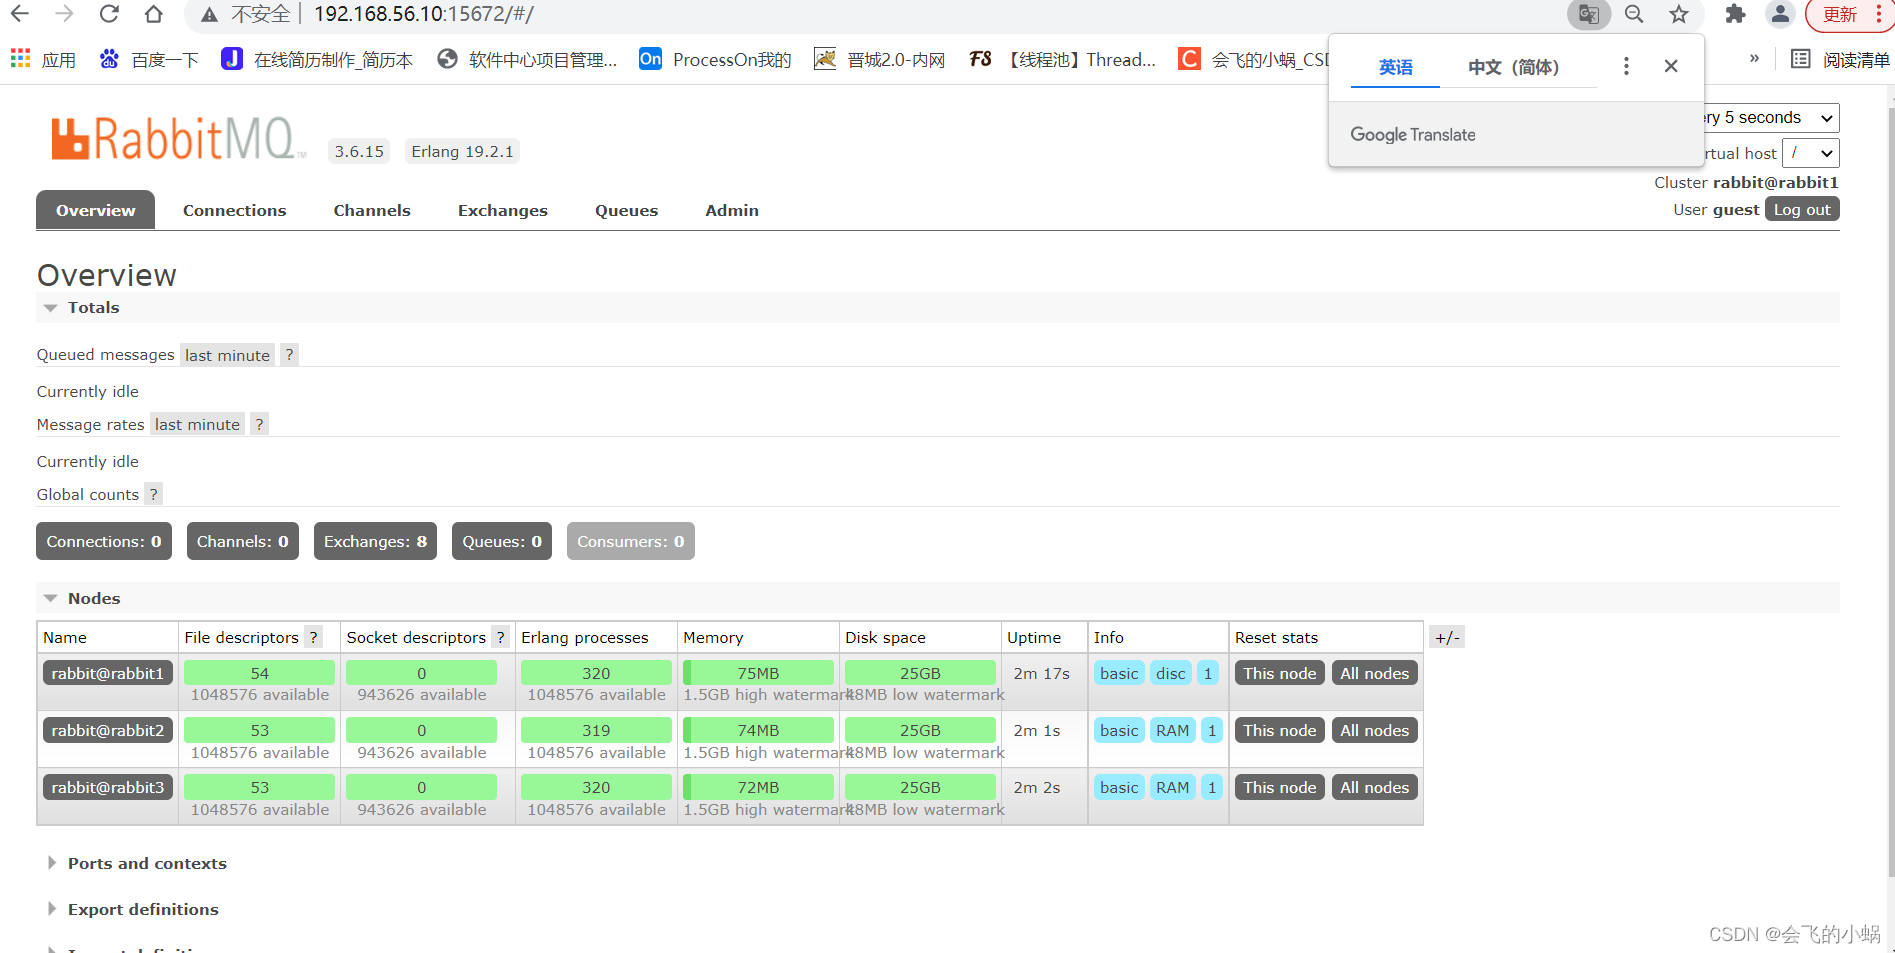
Task: Select the Overview tab
Action: (x=95, y=210)
